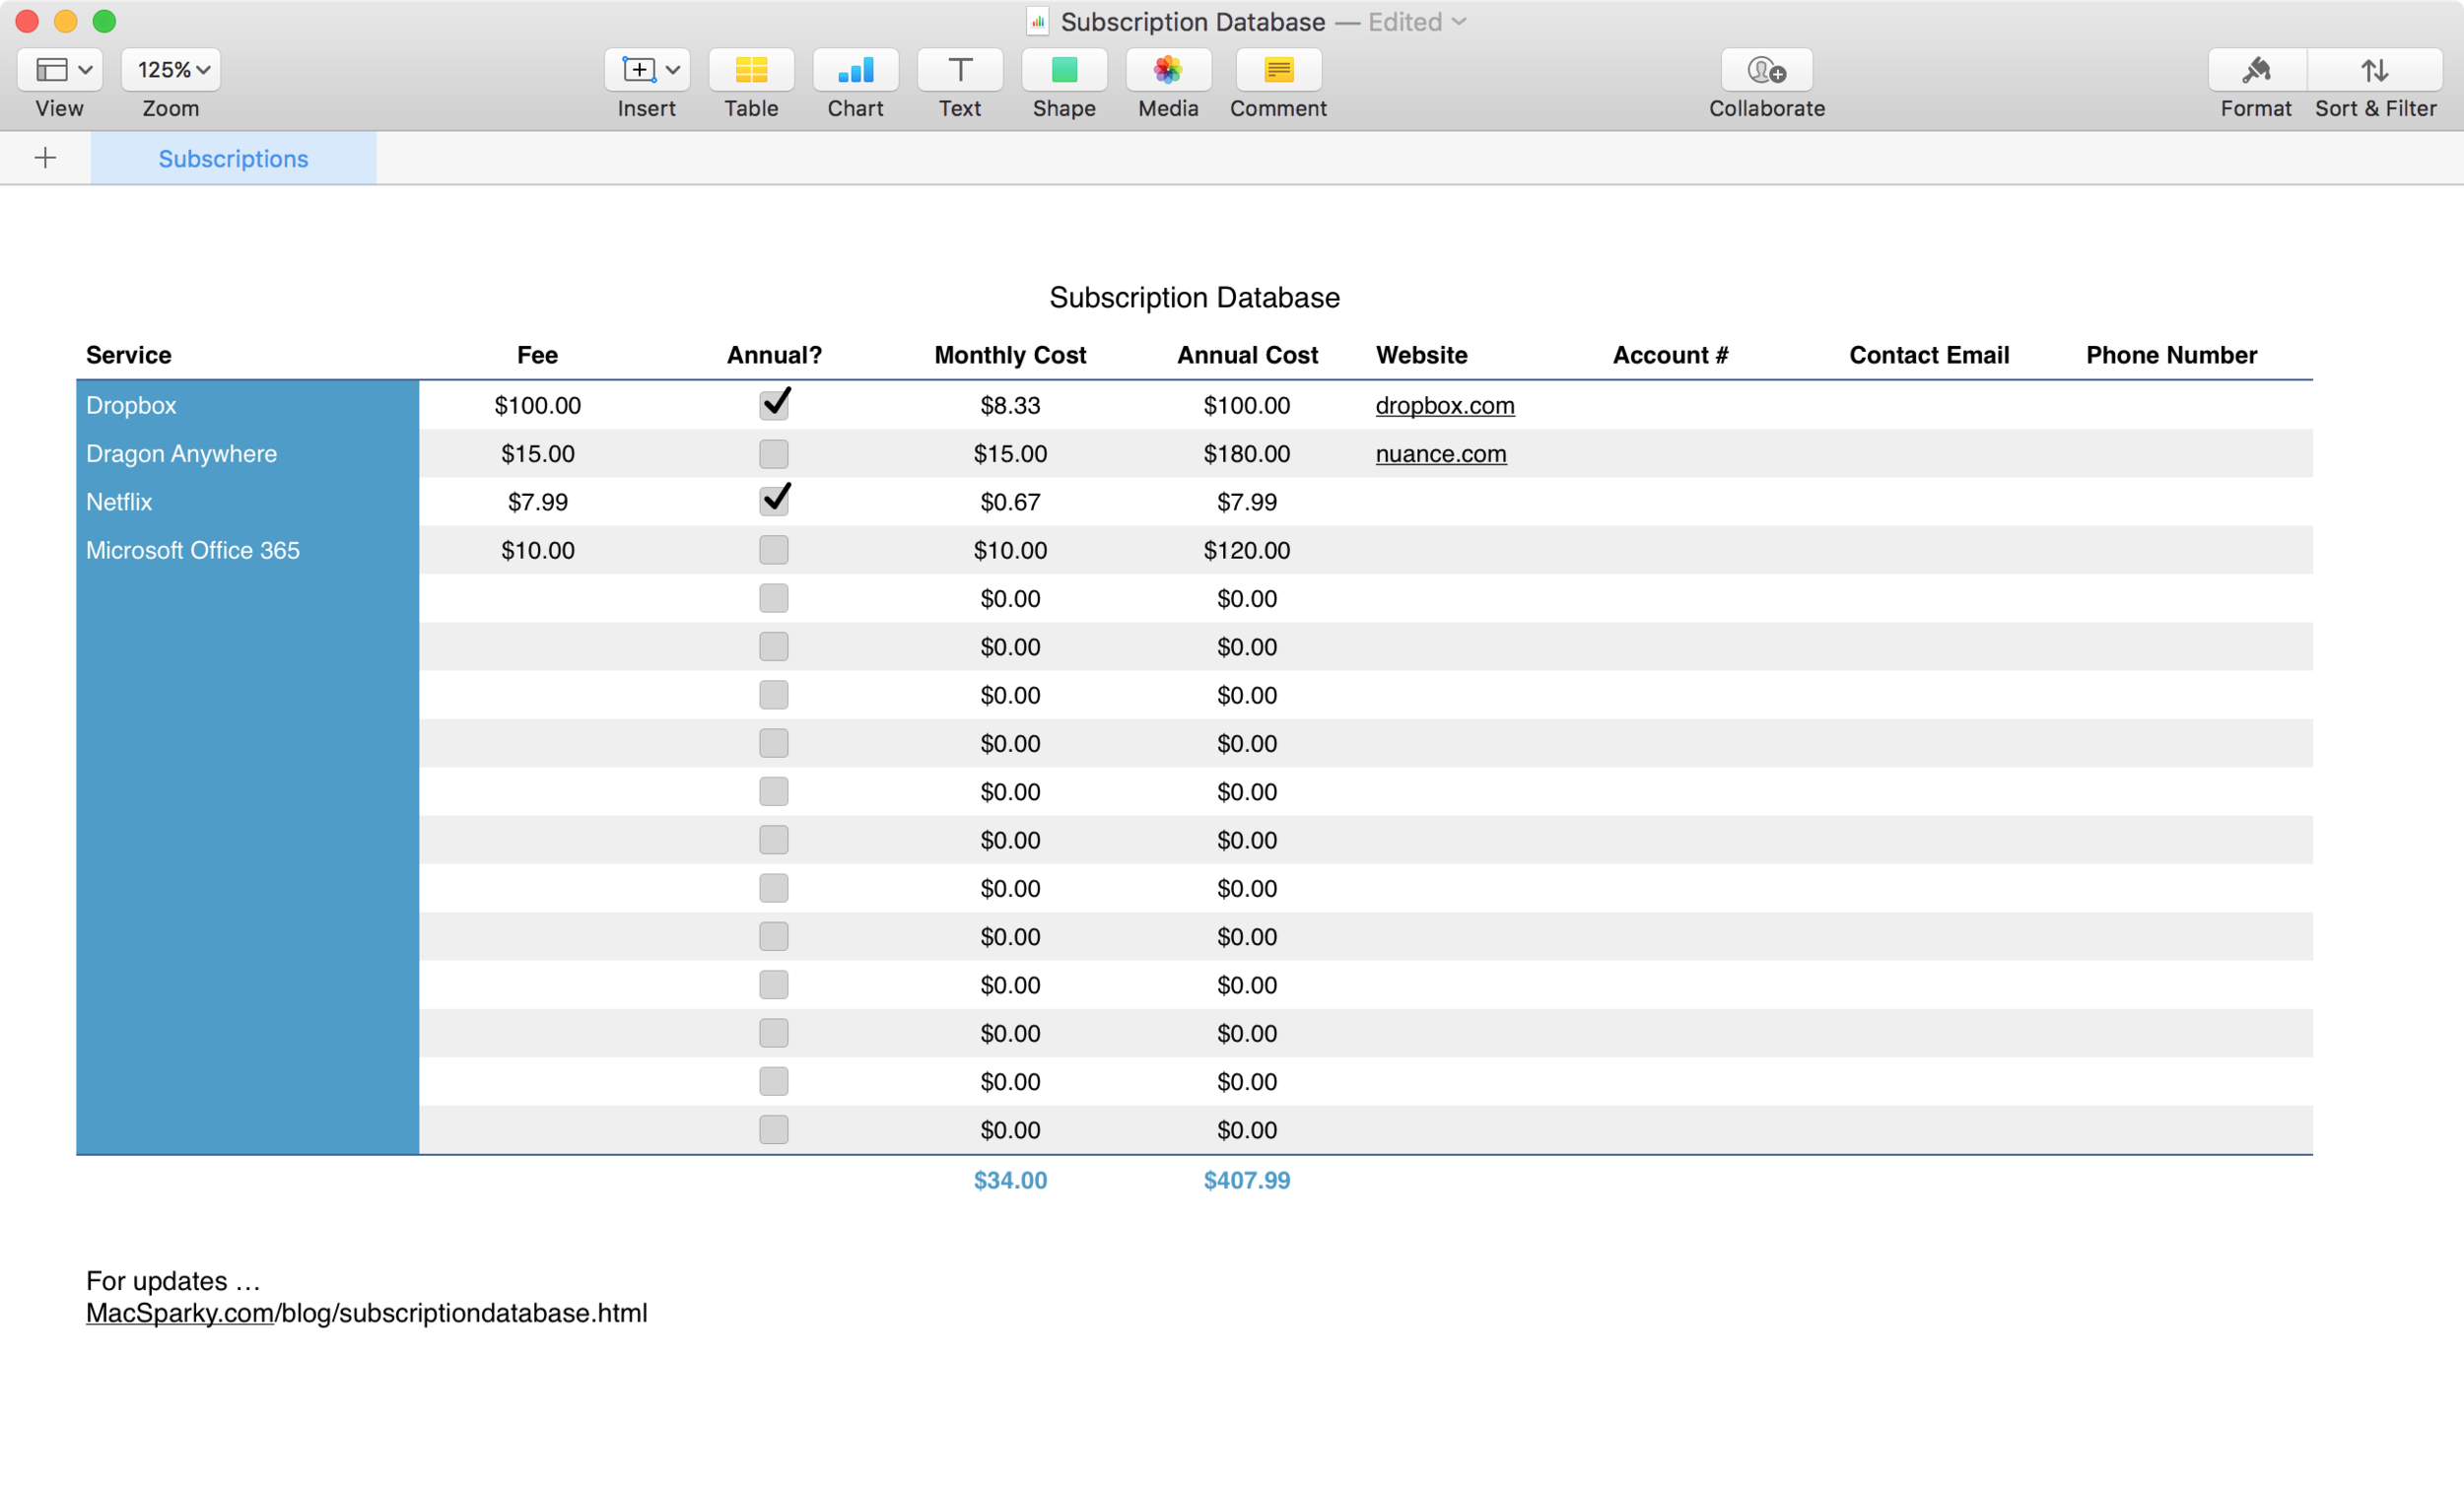Select the $8.33 Monthly Cost cell
This screenshot has width=2464, height=1492.
(x=1010, y=405)
